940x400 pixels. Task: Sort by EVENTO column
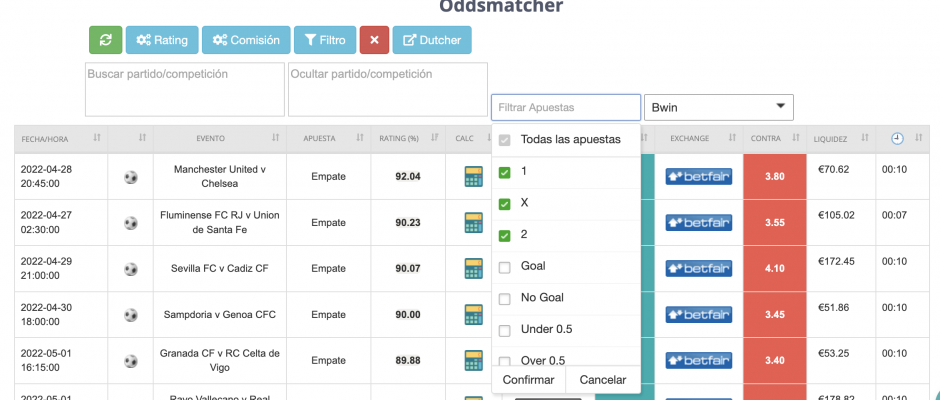coord(220,139)
